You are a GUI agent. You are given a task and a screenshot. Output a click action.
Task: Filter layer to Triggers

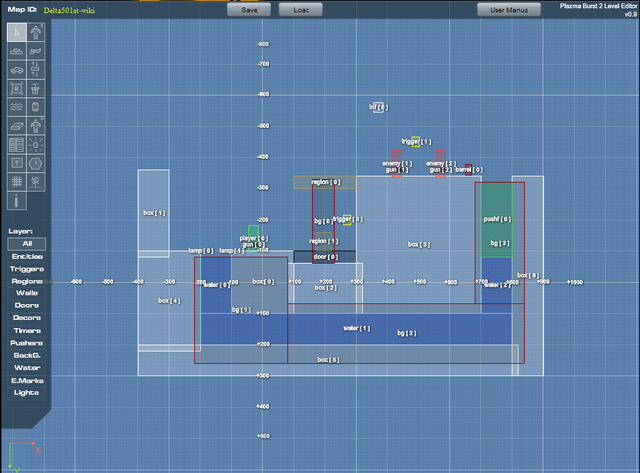click(x=27, y=269)
